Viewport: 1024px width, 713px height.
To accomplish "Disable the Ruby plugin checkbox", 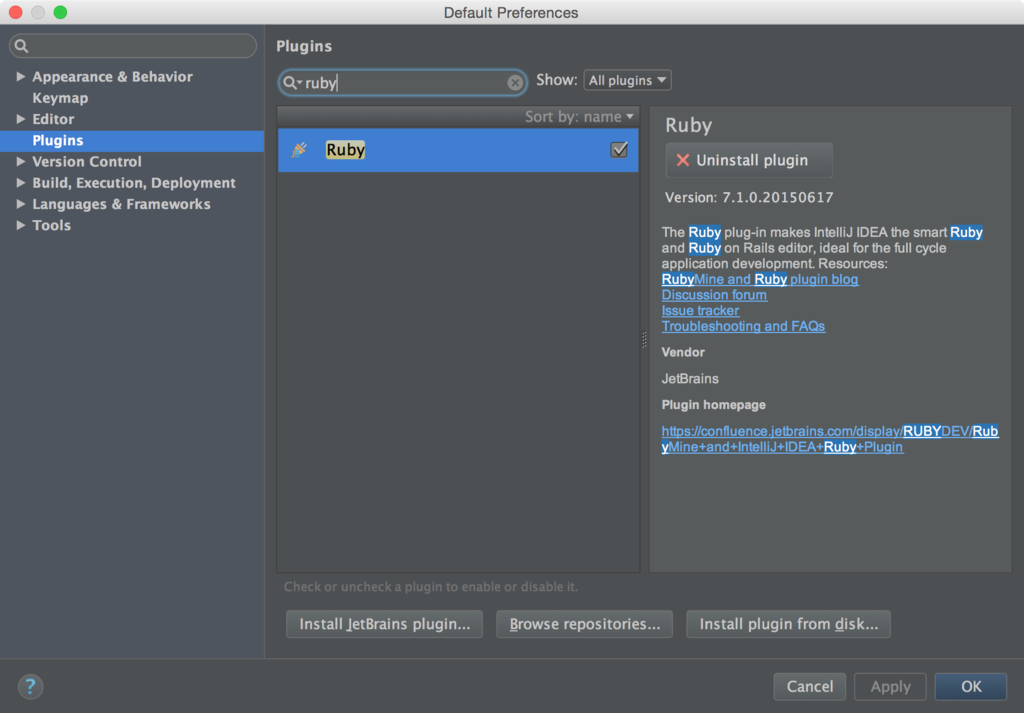I will [618, 150].
